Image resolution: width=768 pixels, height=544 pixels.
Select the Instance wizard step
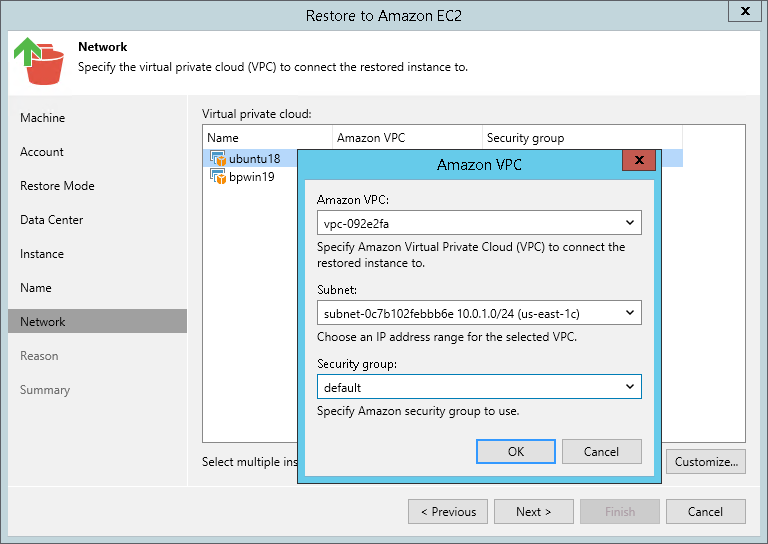coord(42,254)
